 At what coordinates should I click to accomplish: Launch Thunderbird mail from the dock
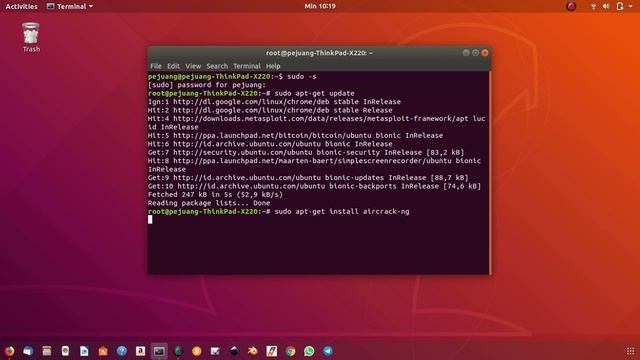[x=28, y=351]
